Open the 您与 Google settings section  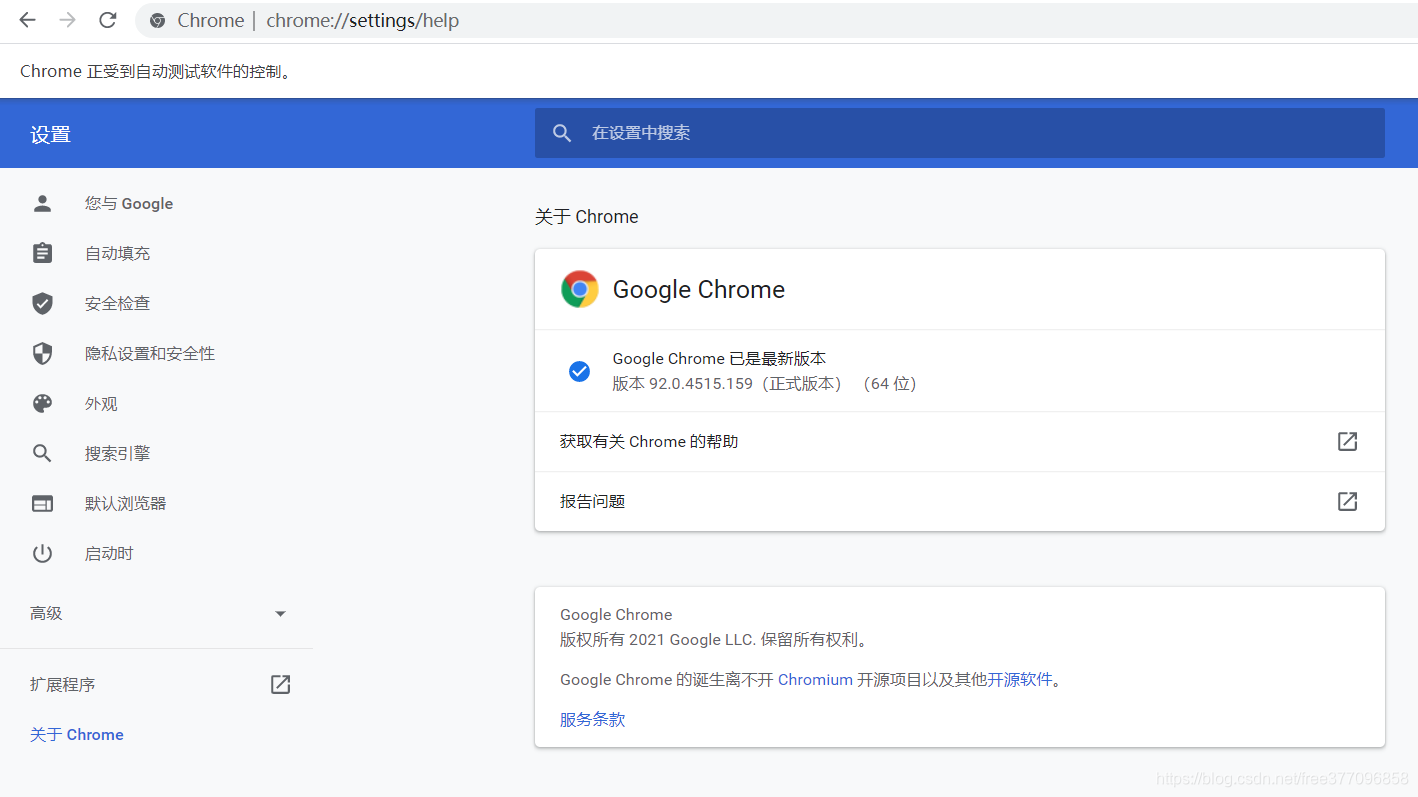pyautogui.click(x=129, y=203)
